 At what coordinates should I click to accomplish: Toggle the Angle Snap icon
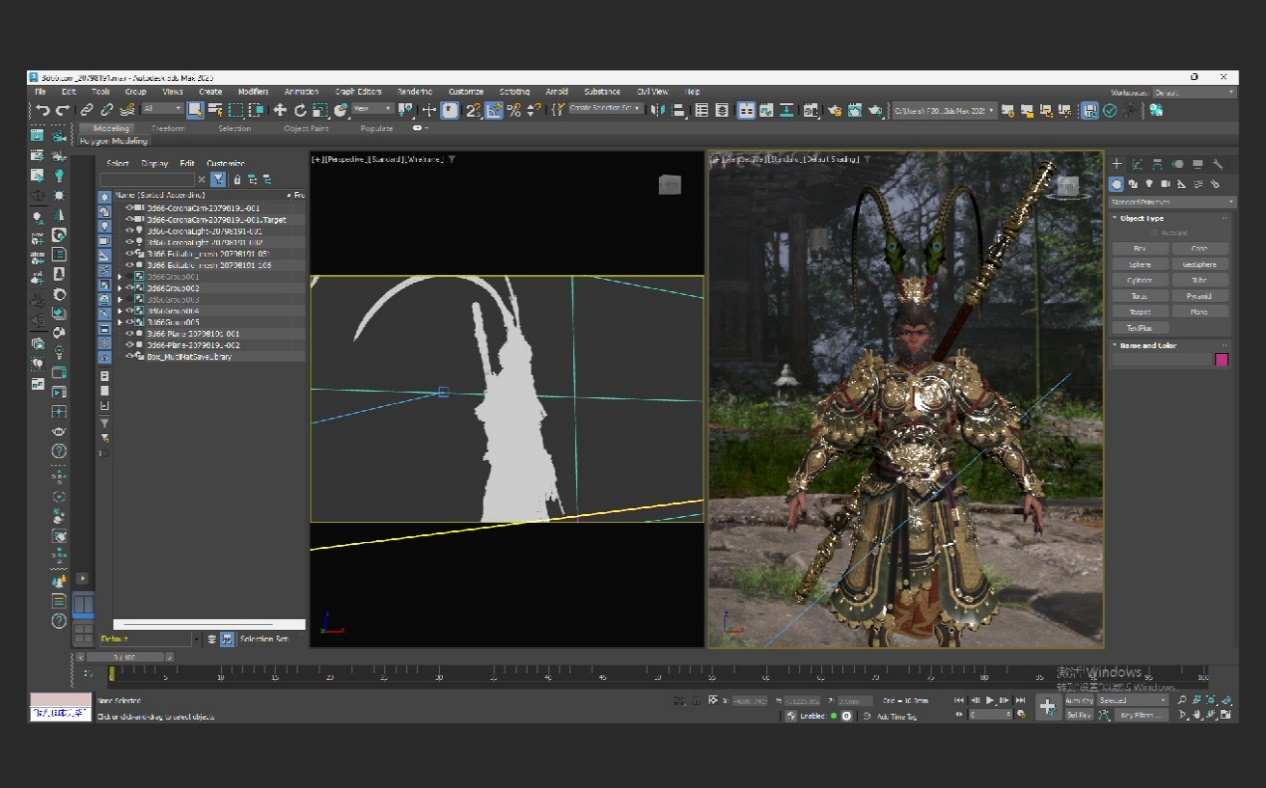(494, 110)
